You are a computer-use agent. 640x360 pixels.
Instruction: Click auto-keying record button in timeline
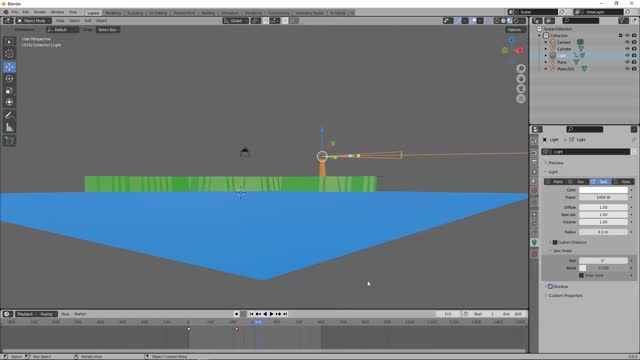[x=236, y=314]
